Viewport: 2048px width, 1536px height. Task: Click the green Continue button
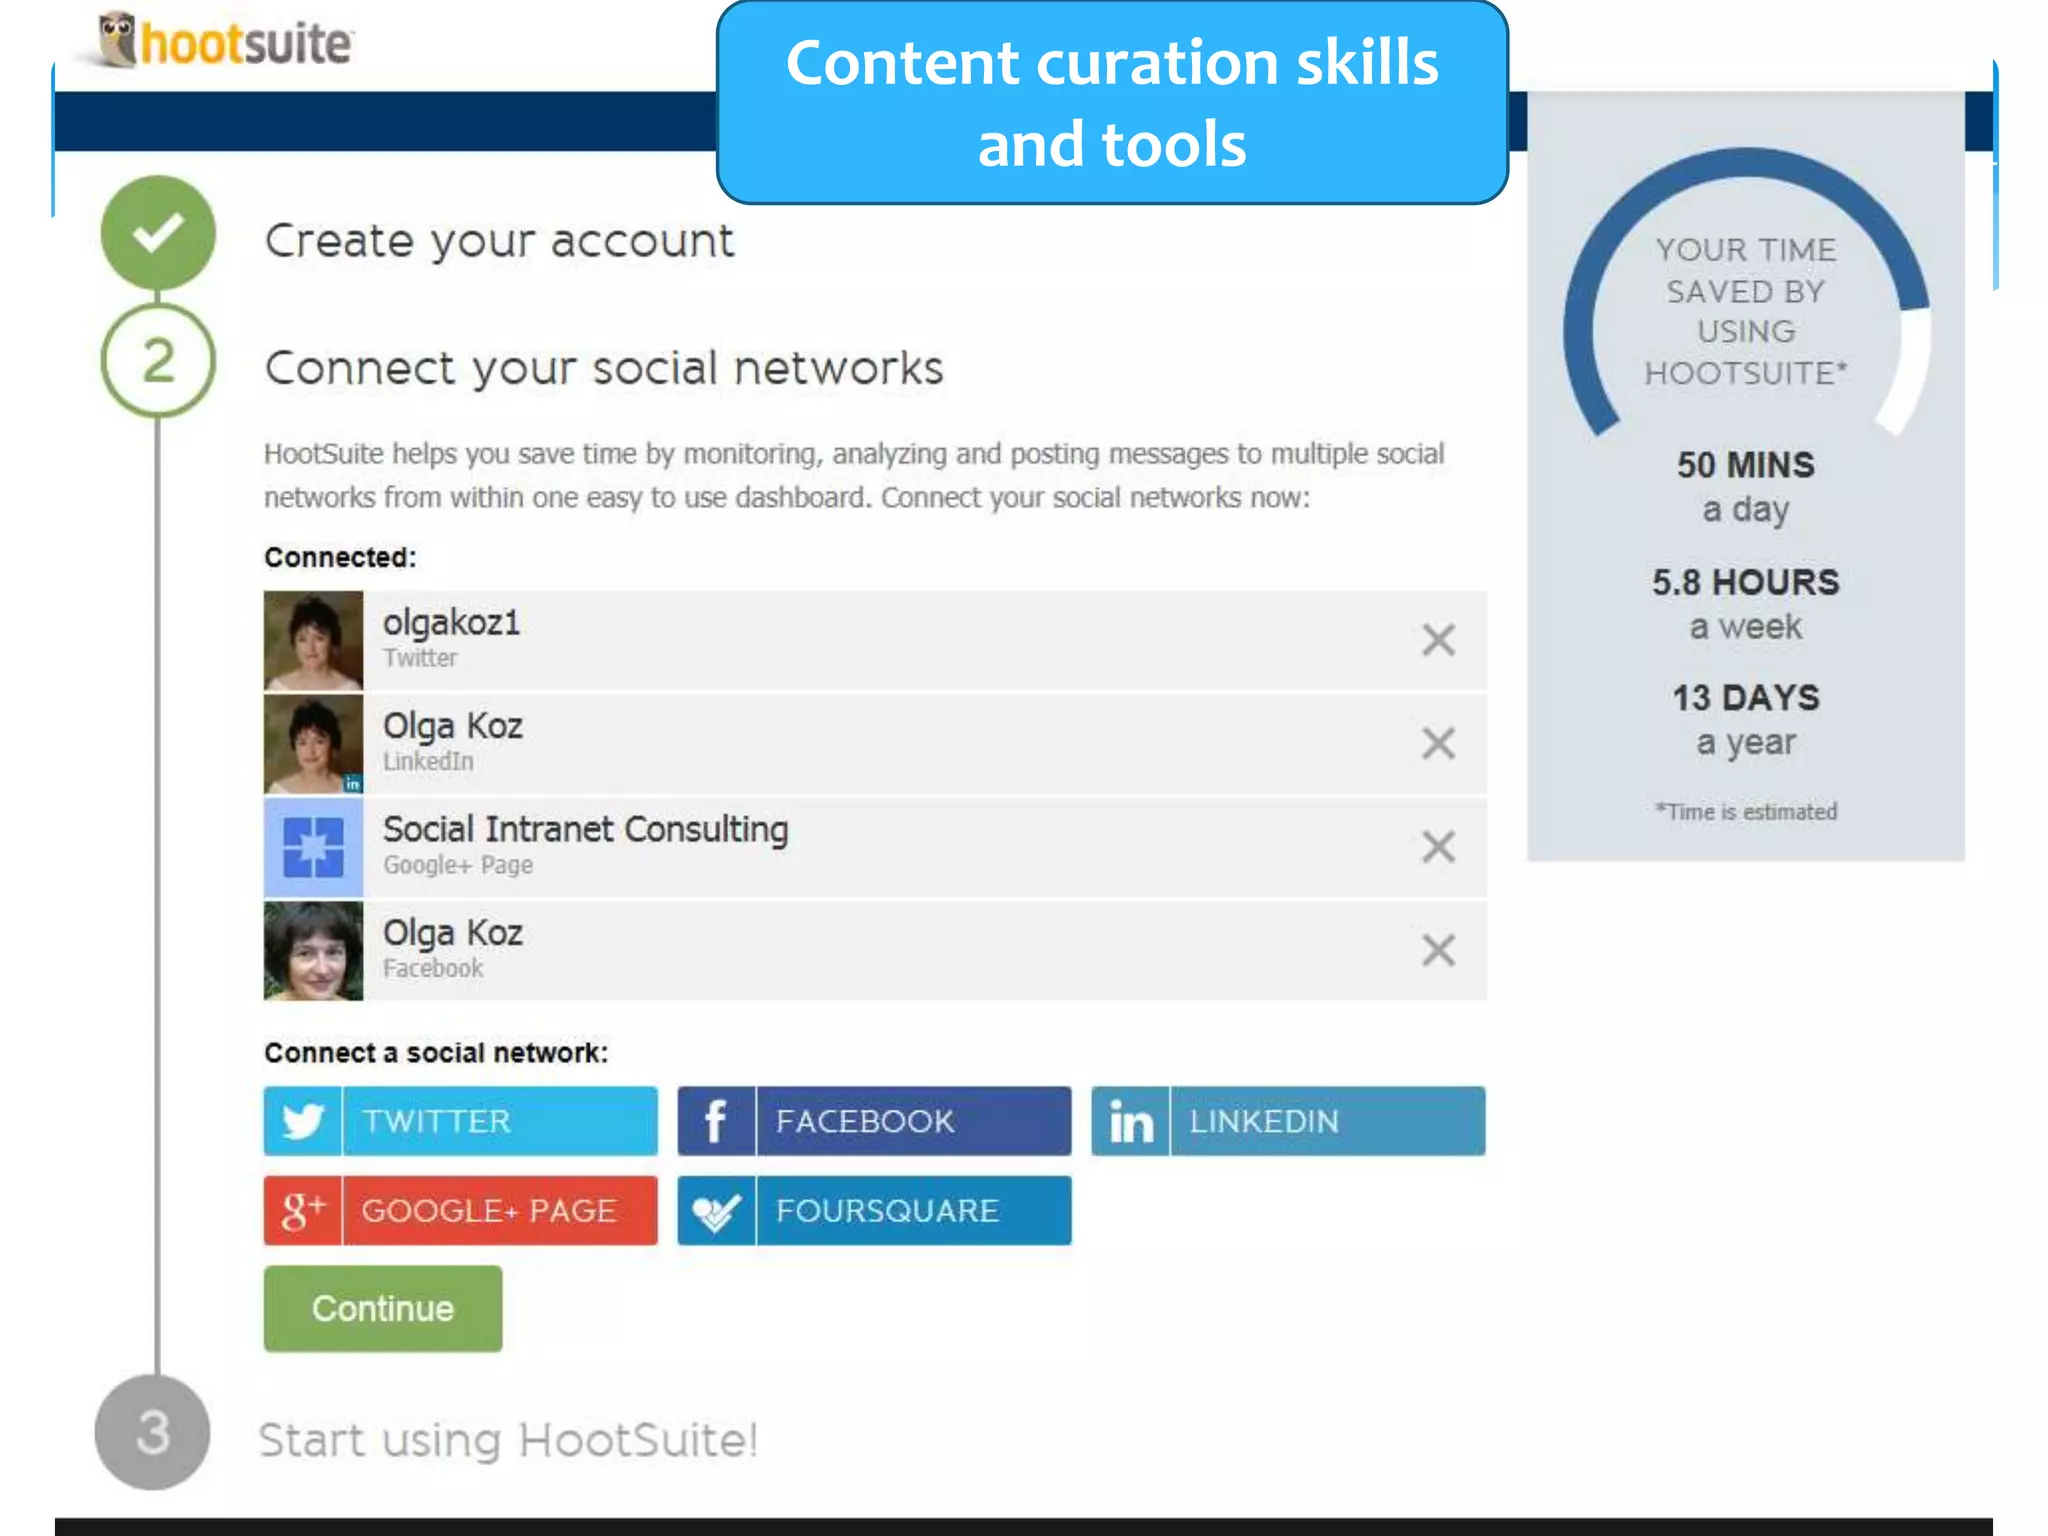click(383, 1309)
